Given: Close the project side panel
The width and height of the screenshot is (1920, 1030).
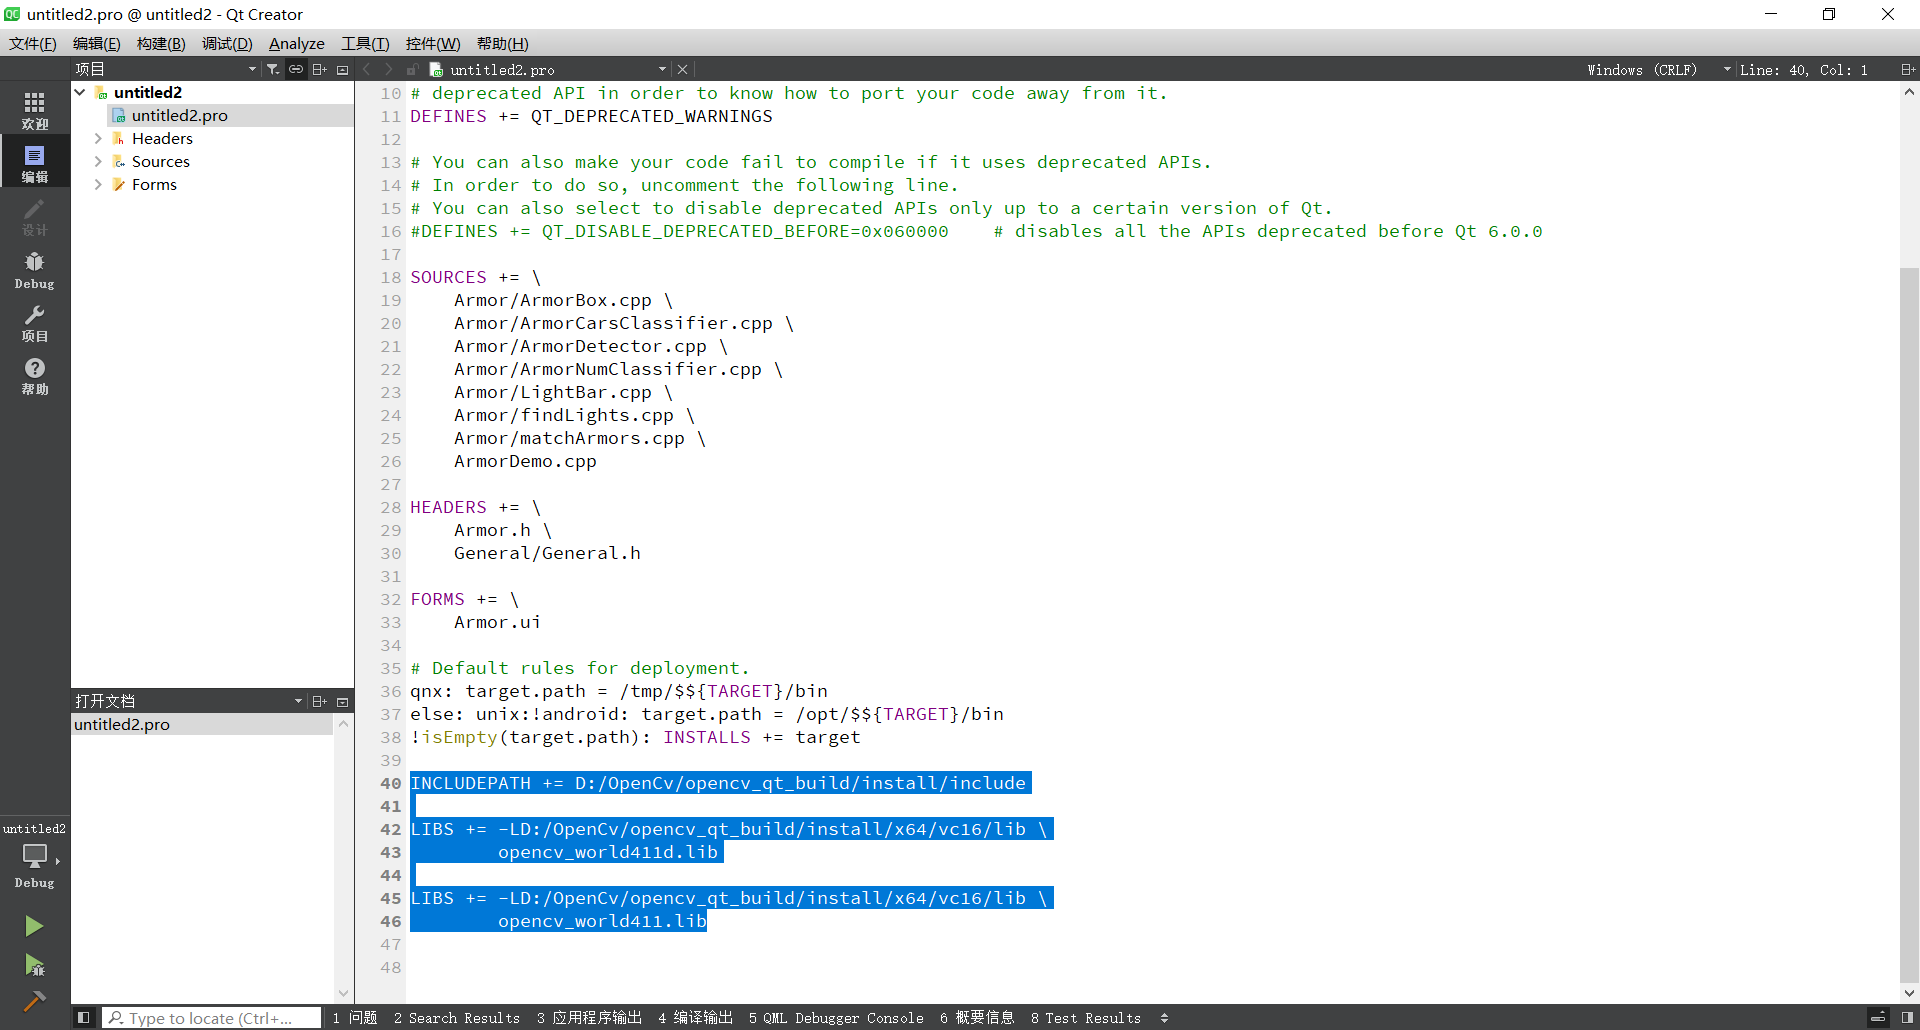Looking at the screenshot, I should click(x=342, y=69).
